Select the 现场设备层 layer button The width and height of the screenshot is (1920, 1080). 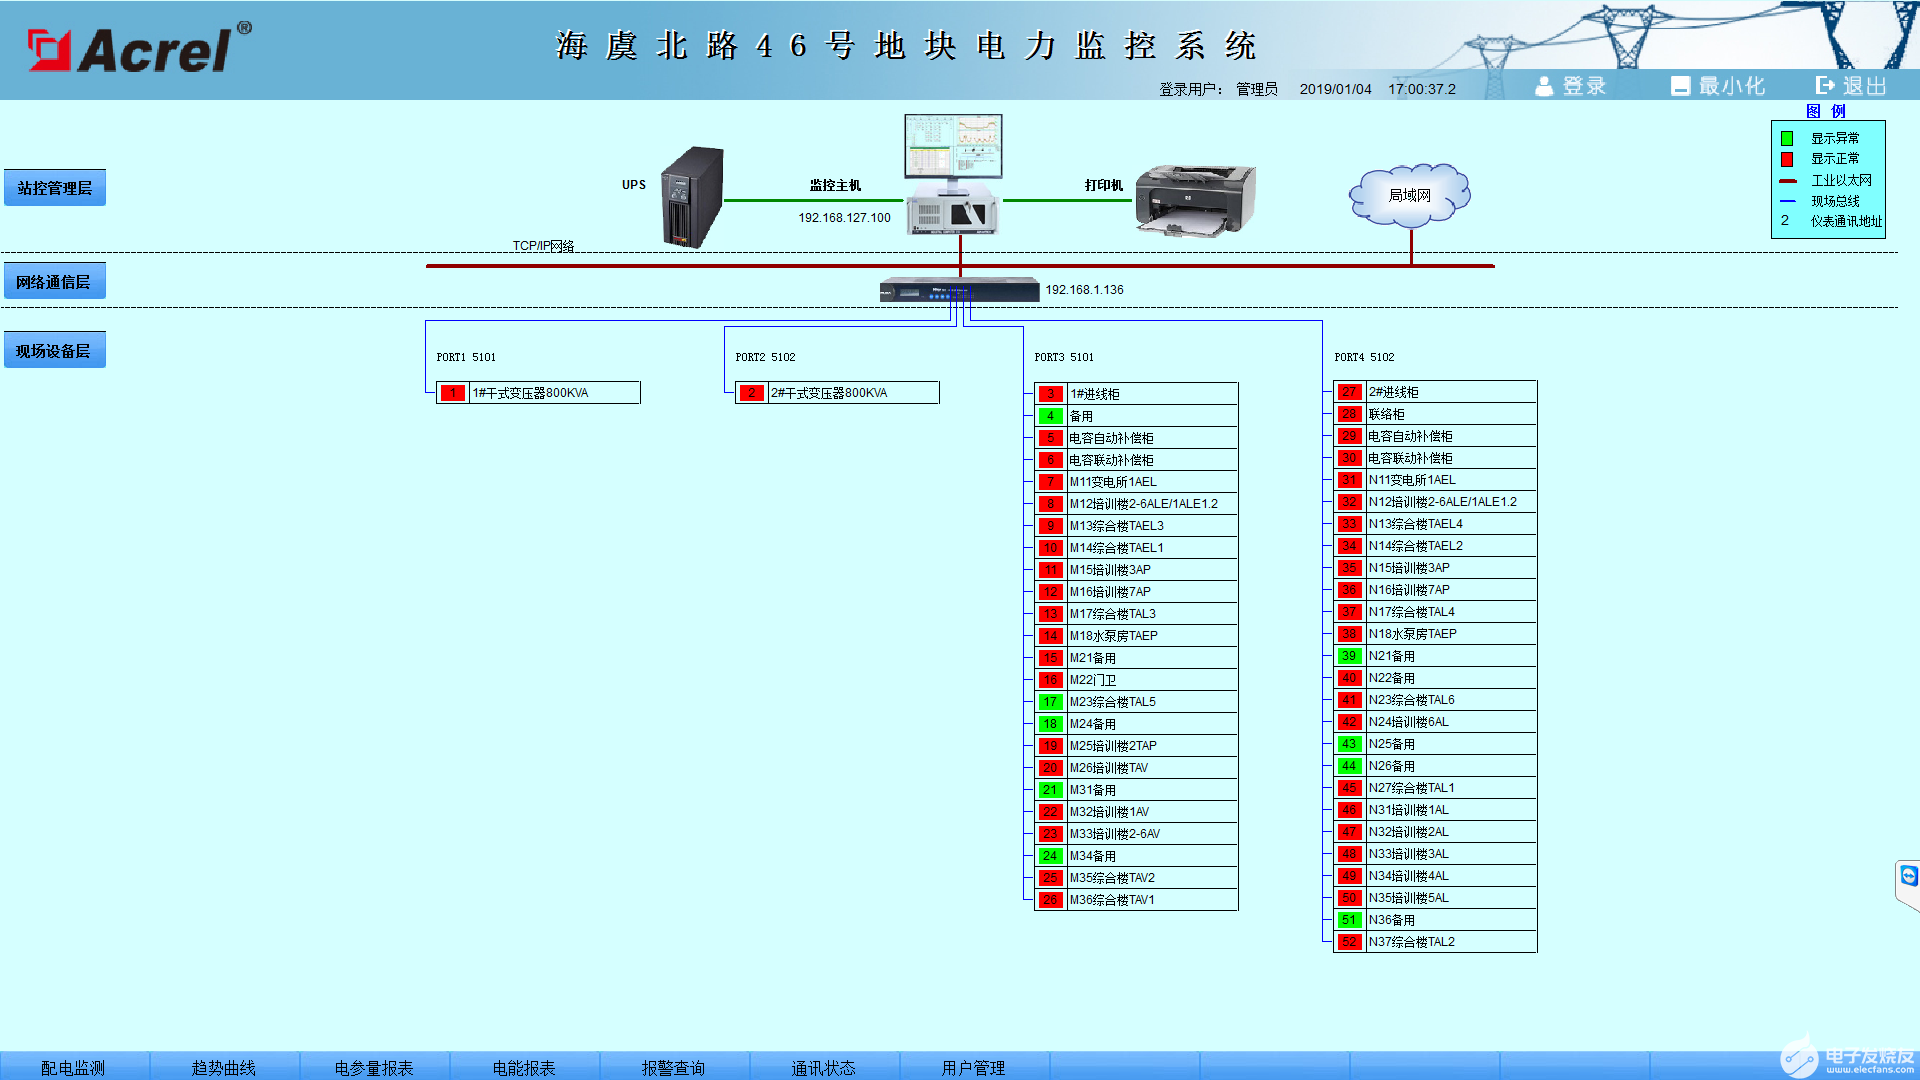[x=55, y=351]
